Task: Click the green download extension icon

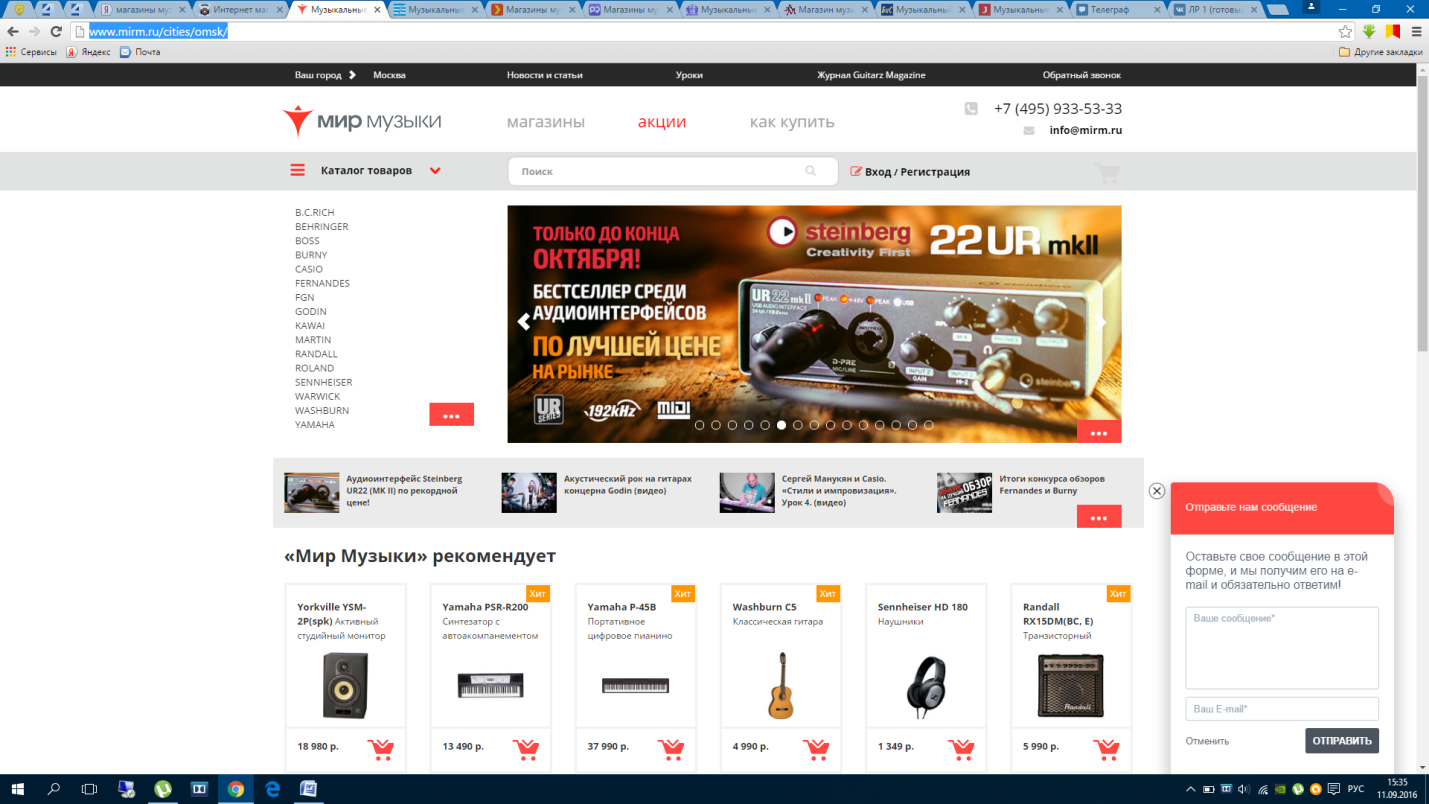Action: 1369,32
